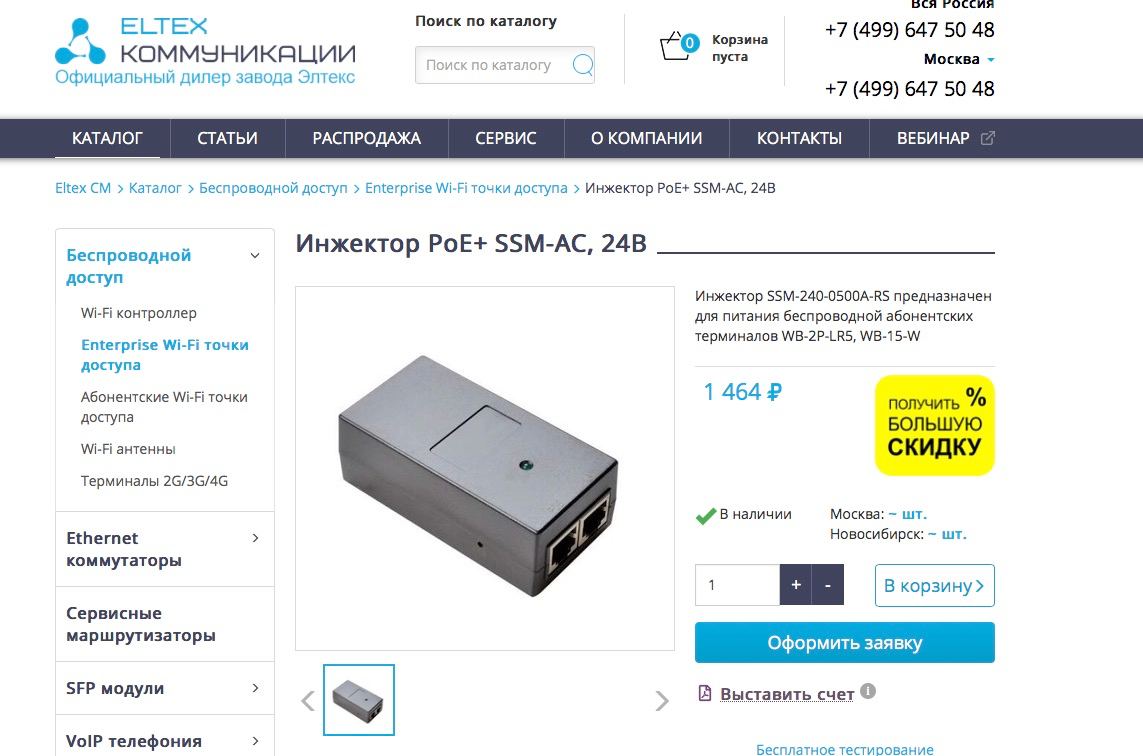Add the item with В корзину button

coord(935,585)
